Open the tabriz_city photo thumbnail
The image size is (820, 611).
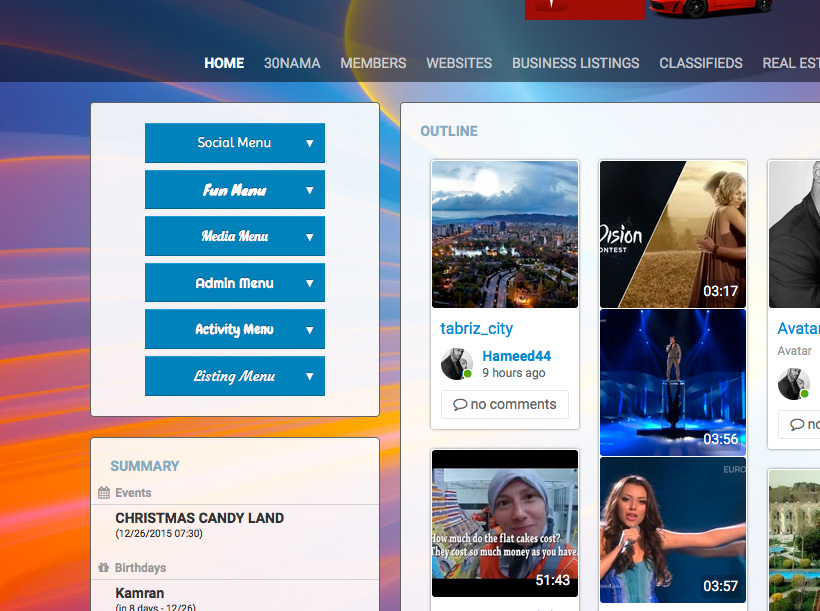pos(505,234)
